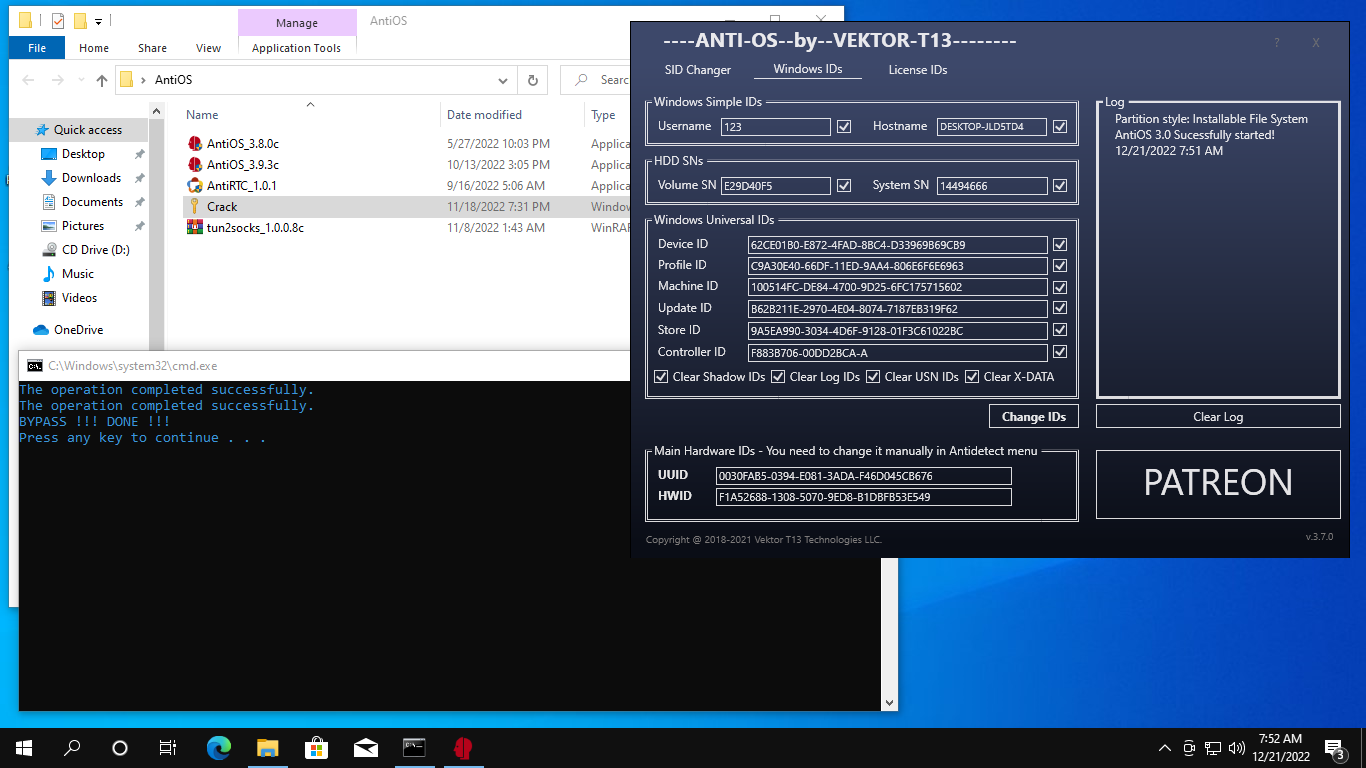
Task: Toggle Volume SN checkbox
Action: click(x=844, y=185)
